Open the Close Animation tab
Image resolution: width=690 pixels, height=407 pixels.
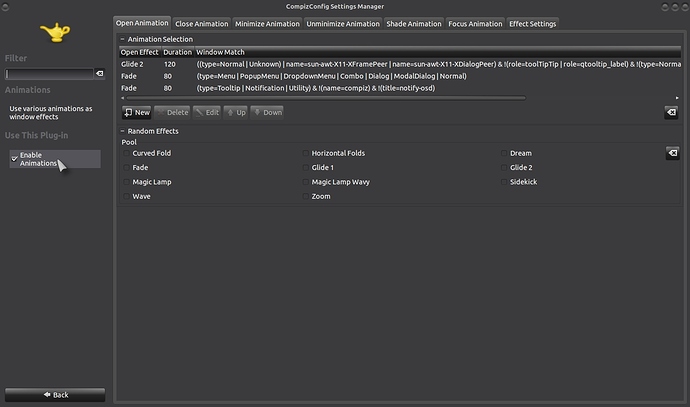202,24
